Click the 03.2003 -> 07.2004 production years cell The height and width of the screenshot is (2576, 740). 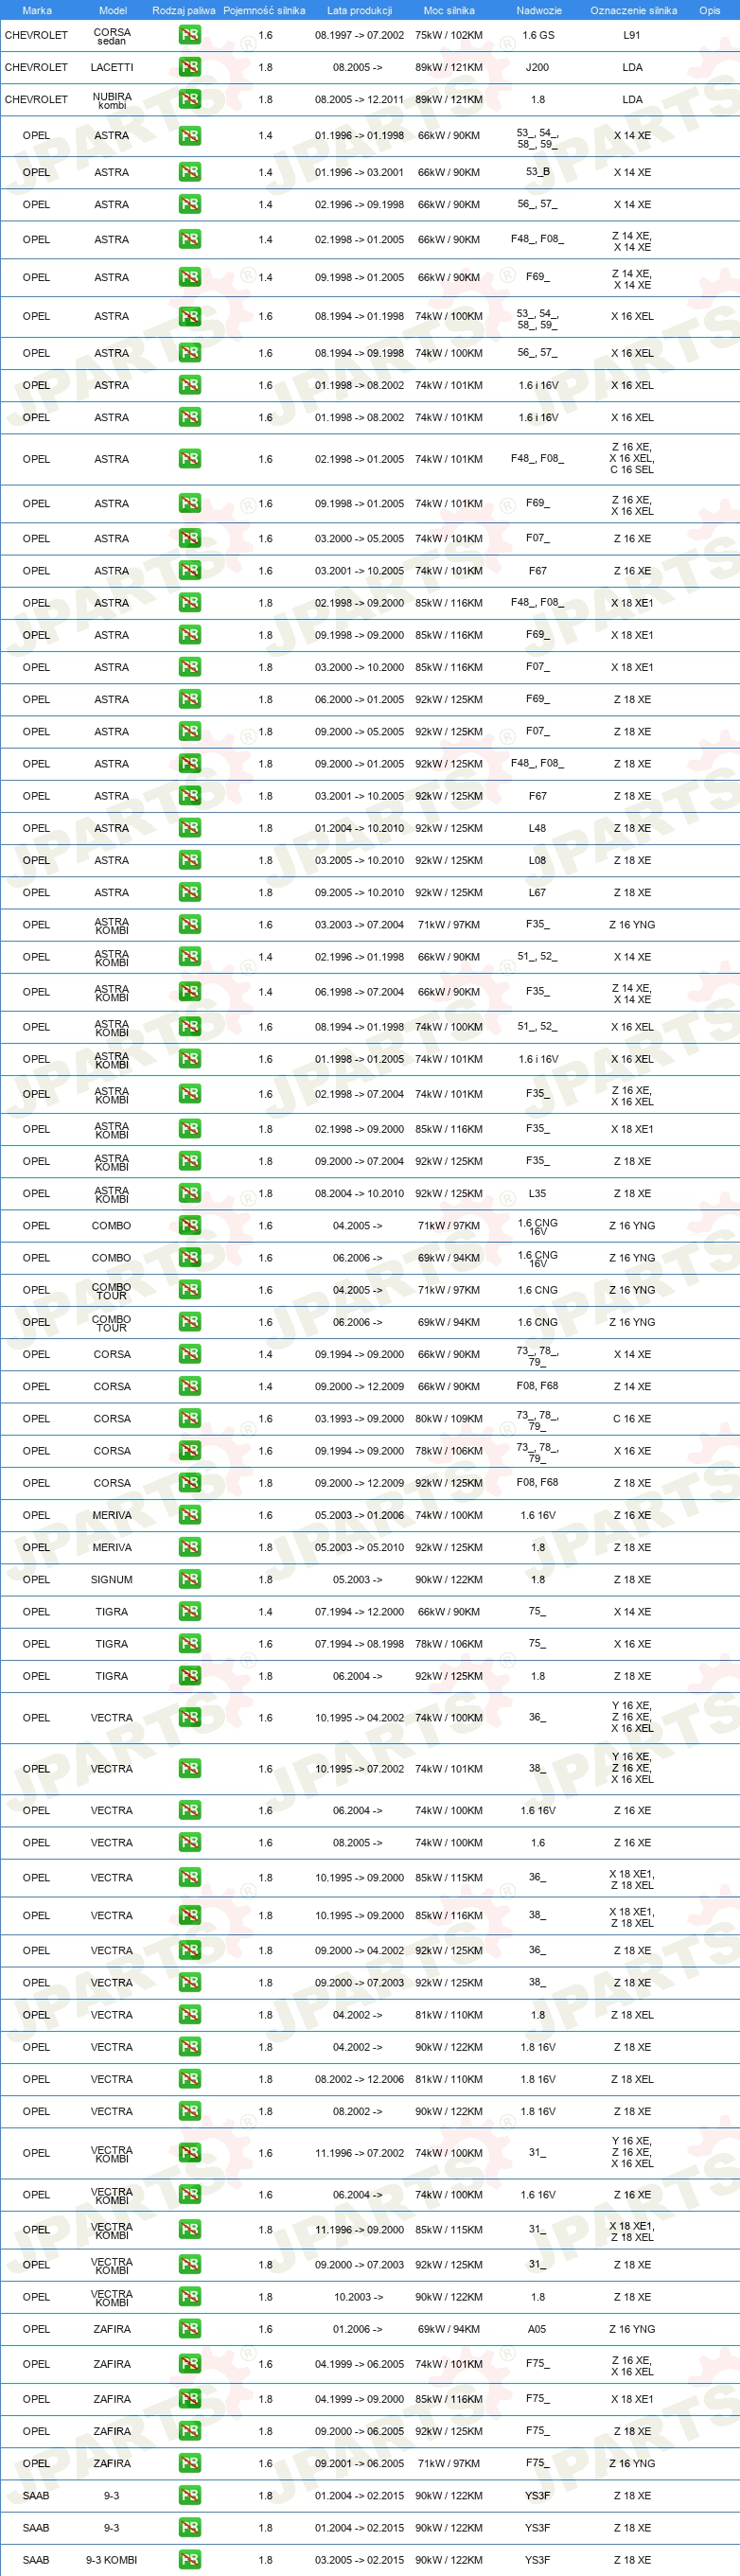tap(360, 925)
